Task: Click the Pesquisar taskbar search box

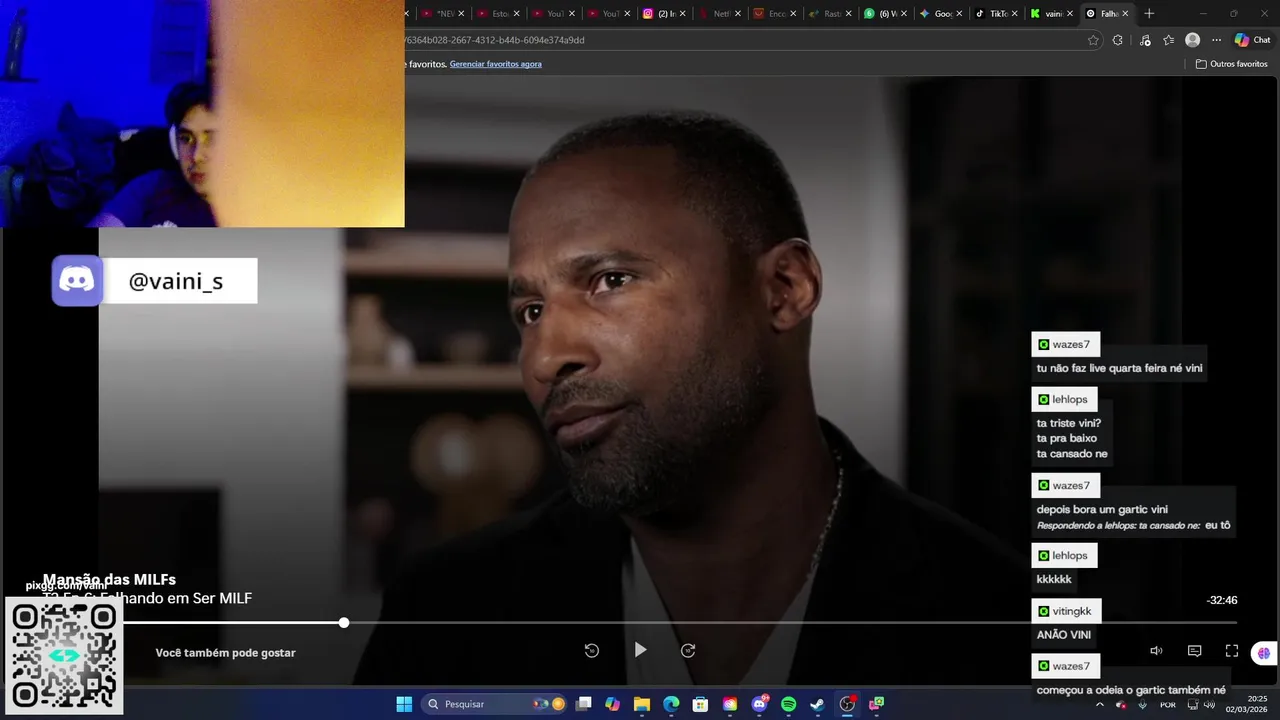Action: pos(496,704)
